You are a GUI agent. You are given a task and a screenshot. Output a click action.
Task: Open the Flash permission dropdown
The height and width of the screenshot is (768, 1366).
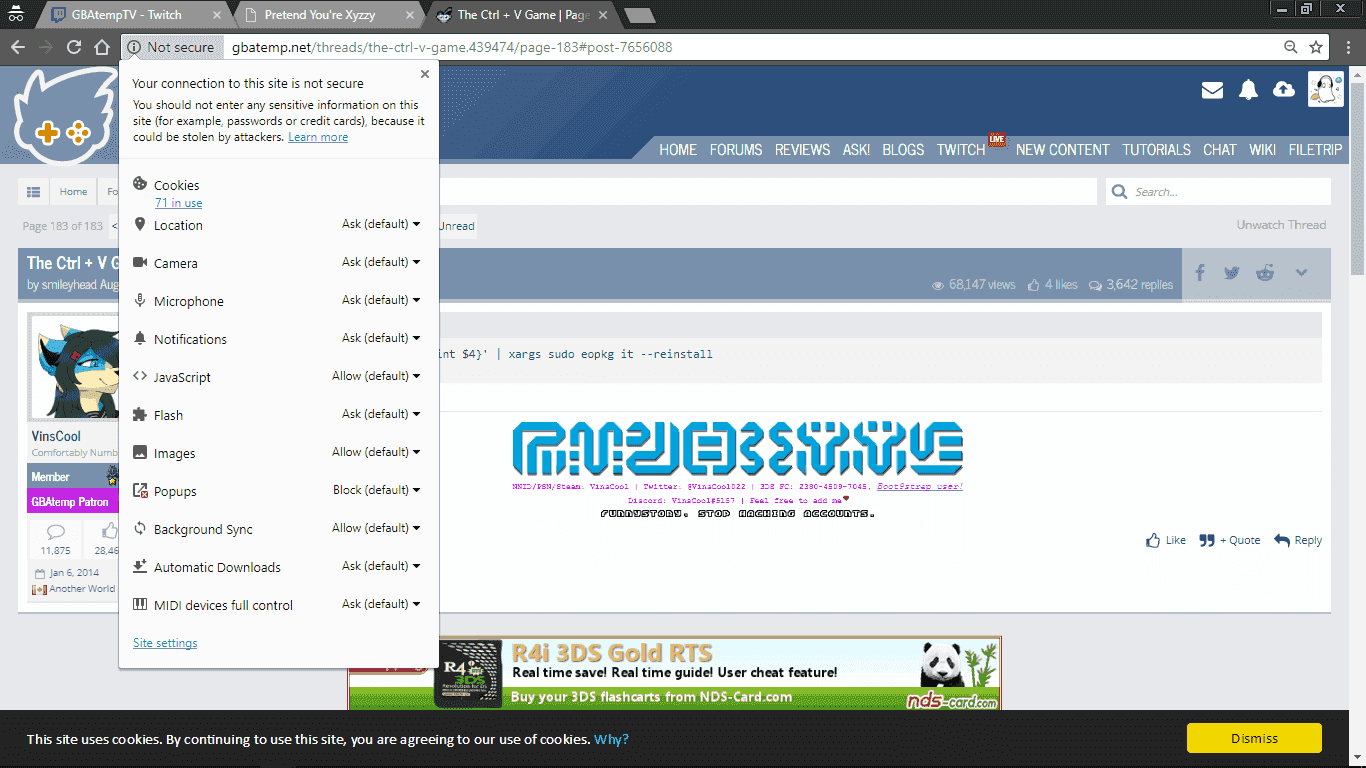pyautogui.click(x=381, y=414)
